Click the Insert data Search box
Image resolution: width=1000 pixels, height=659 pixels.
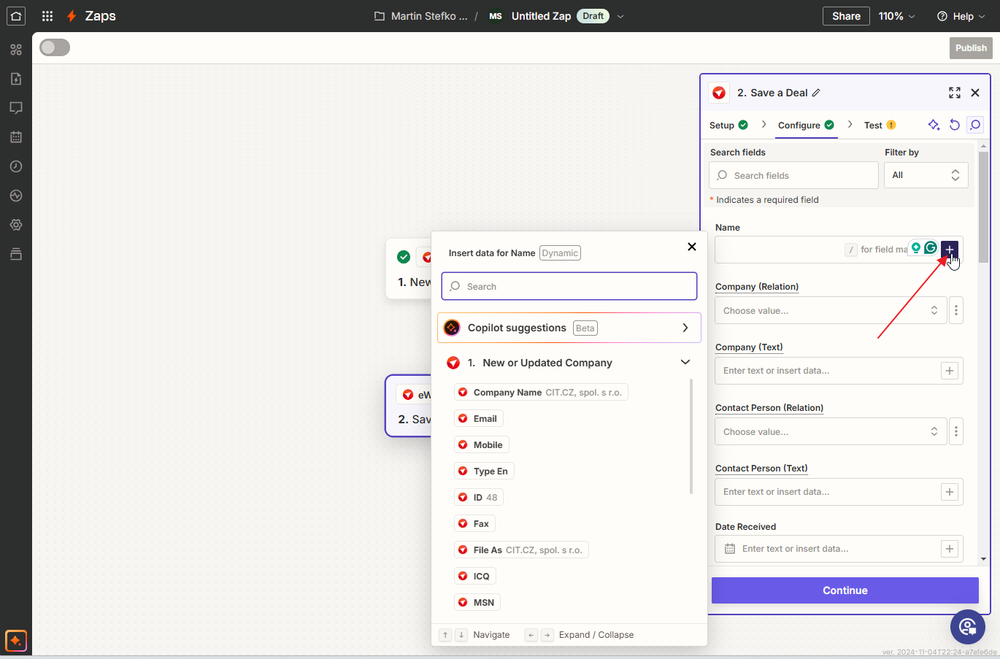point(569,286)
